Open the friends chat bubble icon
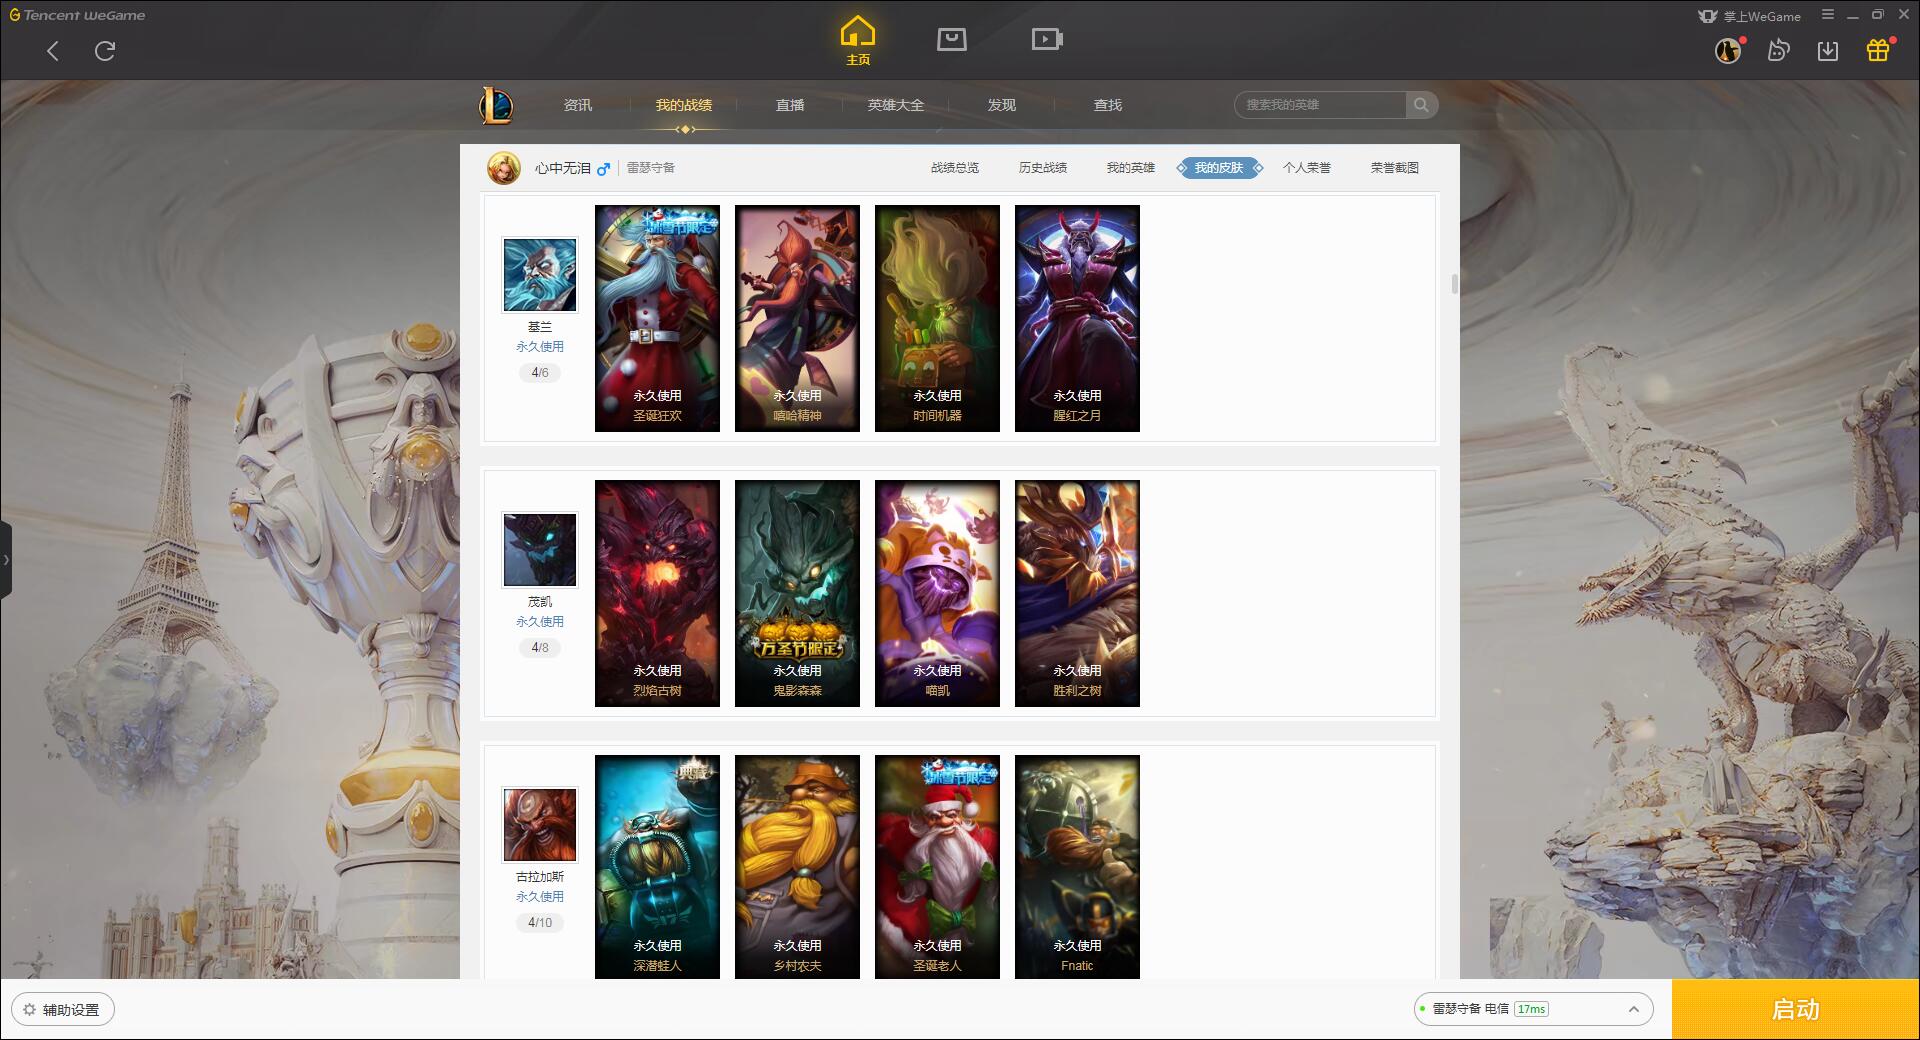This screenshot has width=1920, height=1040. click(x=1778, y=51)
